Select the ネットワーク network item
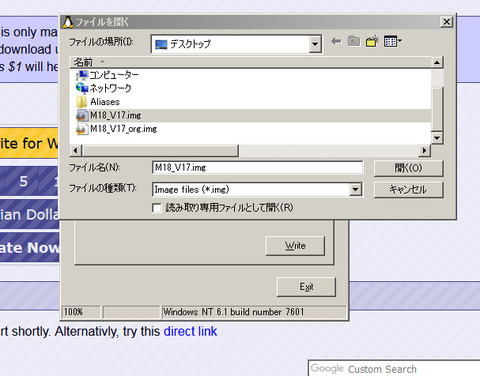480x376 pixels. coord(104,88)
